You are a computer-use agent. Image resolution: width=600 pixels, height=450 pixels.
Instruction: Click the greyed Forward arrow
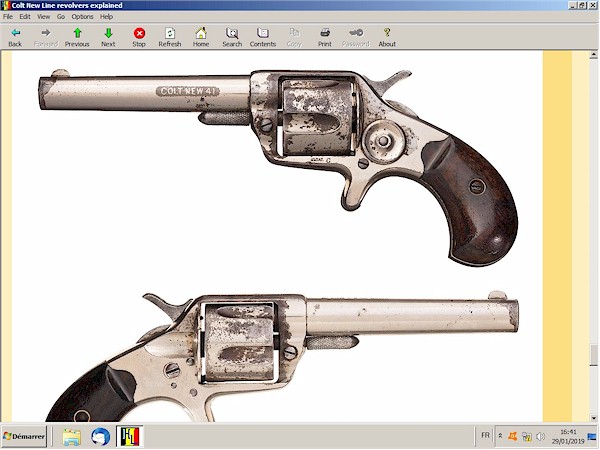click(46, 37)
